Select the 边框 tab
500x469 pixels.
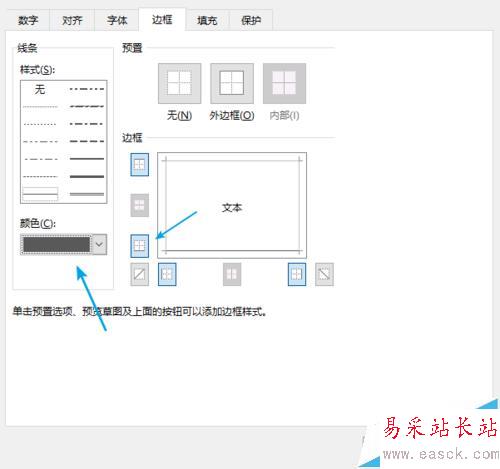162,20
